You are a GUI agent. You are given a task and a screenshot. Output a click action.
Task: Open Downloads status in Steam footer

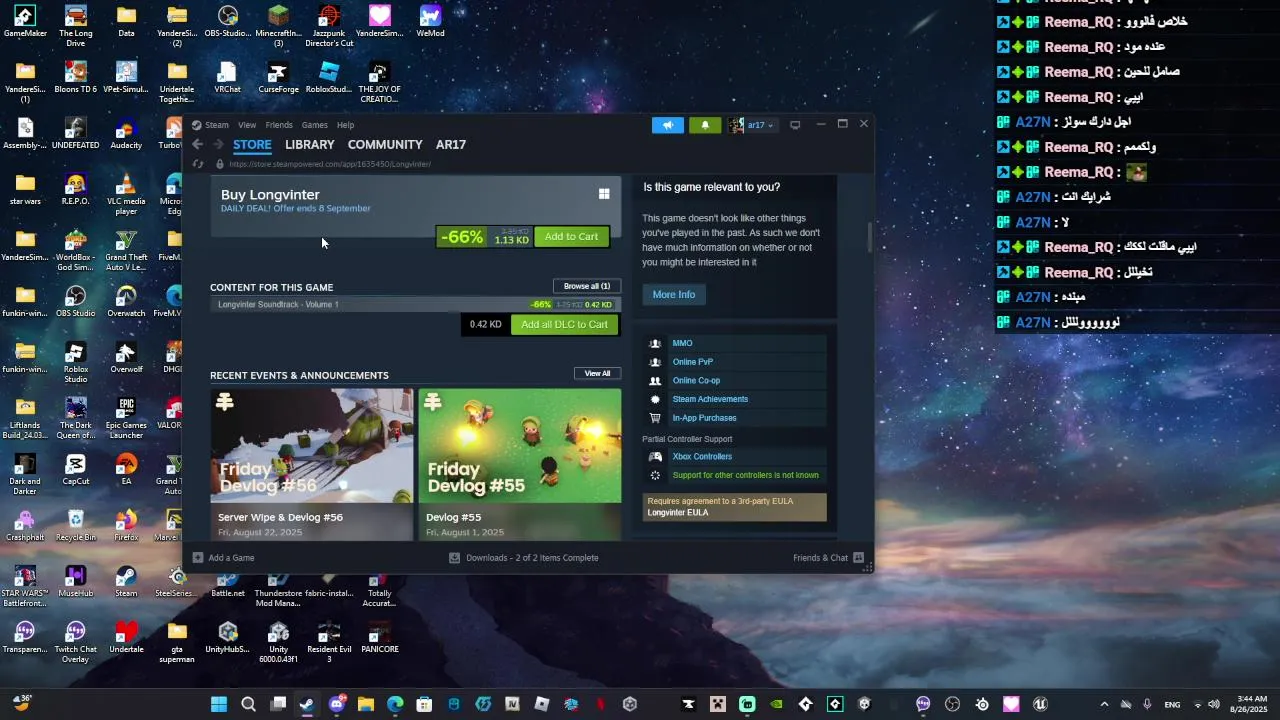coord(524,558)
